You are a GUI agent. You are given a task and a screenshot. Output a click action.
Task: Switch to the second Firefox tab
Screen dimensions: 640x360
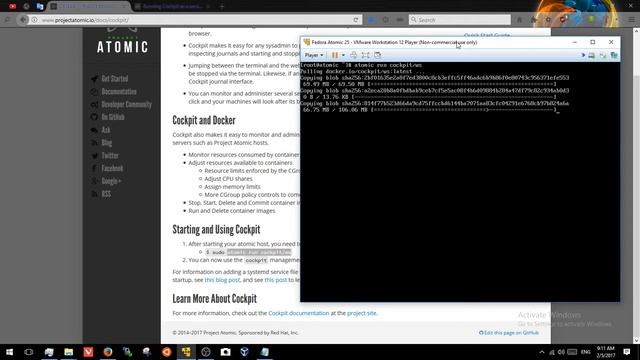tap(173, 7)
